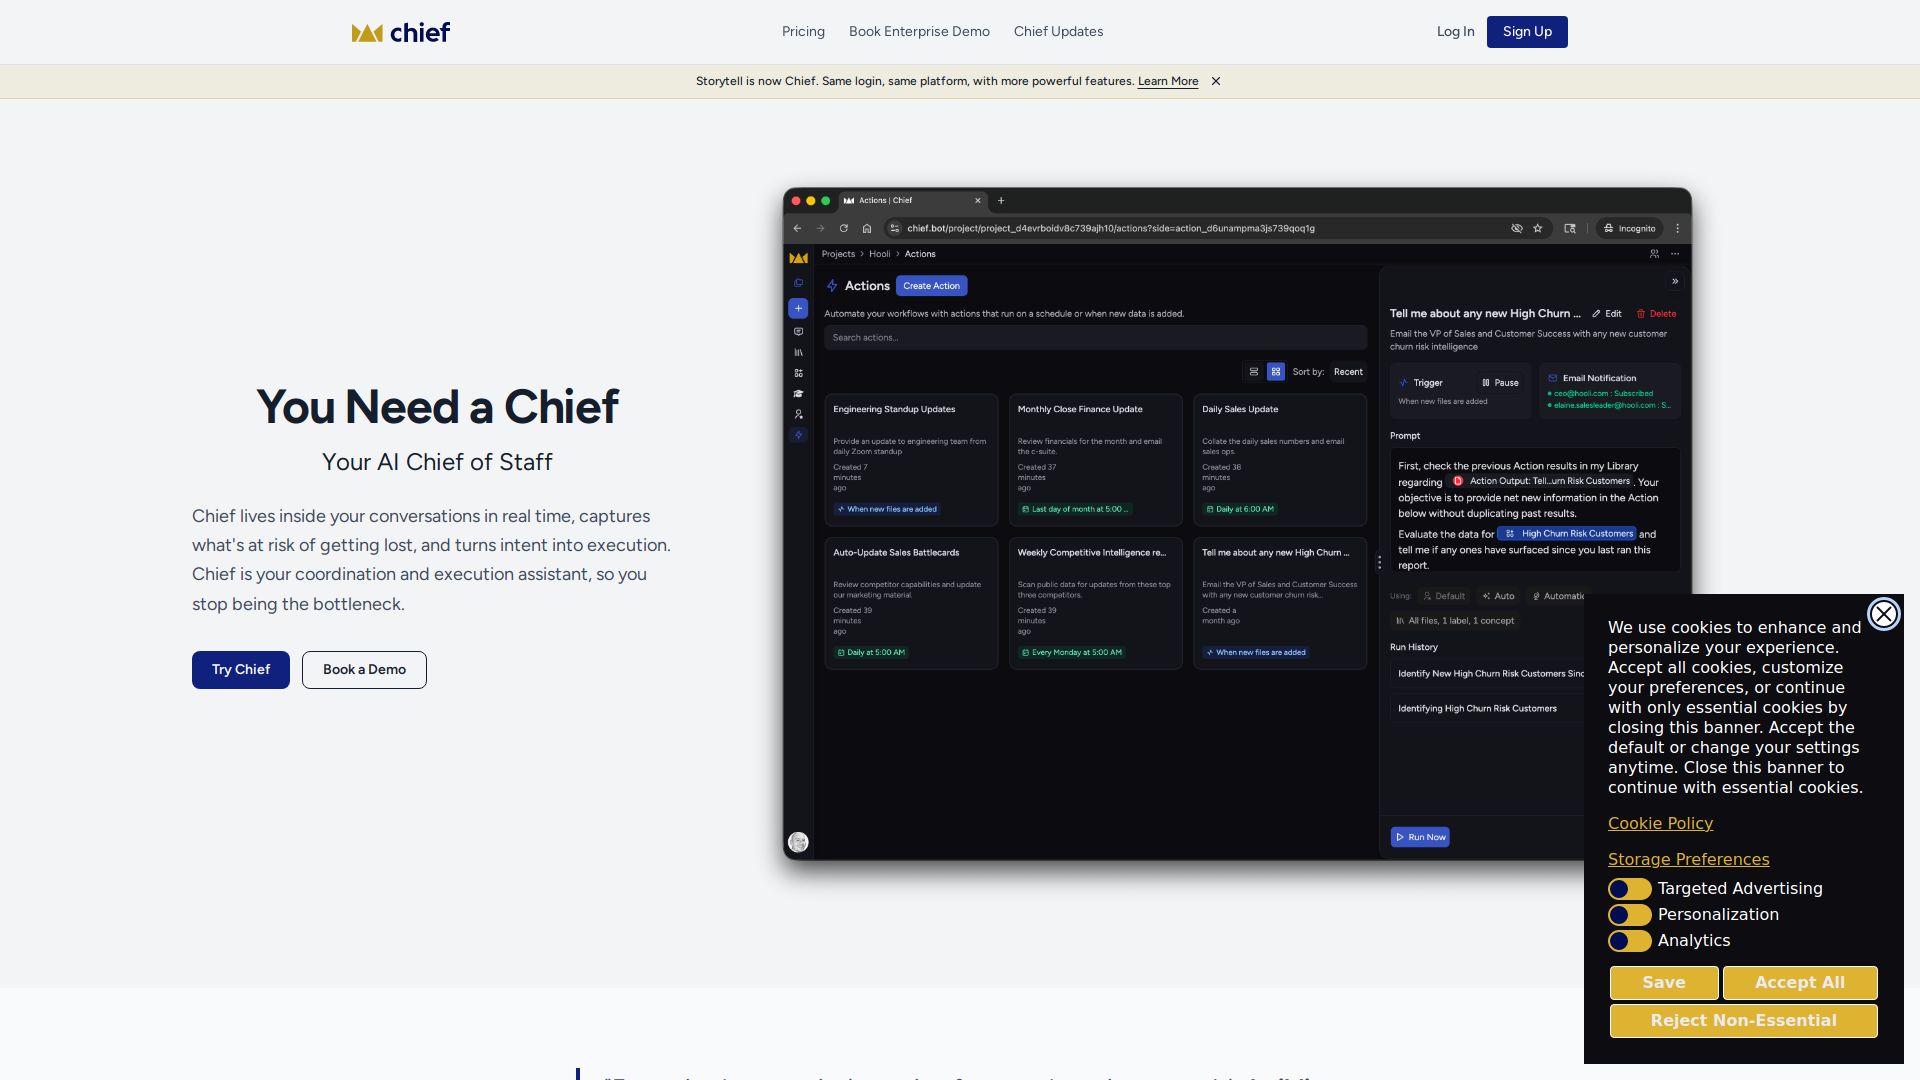Open the Monthly Close Finance Update card
The width and height of the screenshot is (1920, 1080).
[1095, 460]
